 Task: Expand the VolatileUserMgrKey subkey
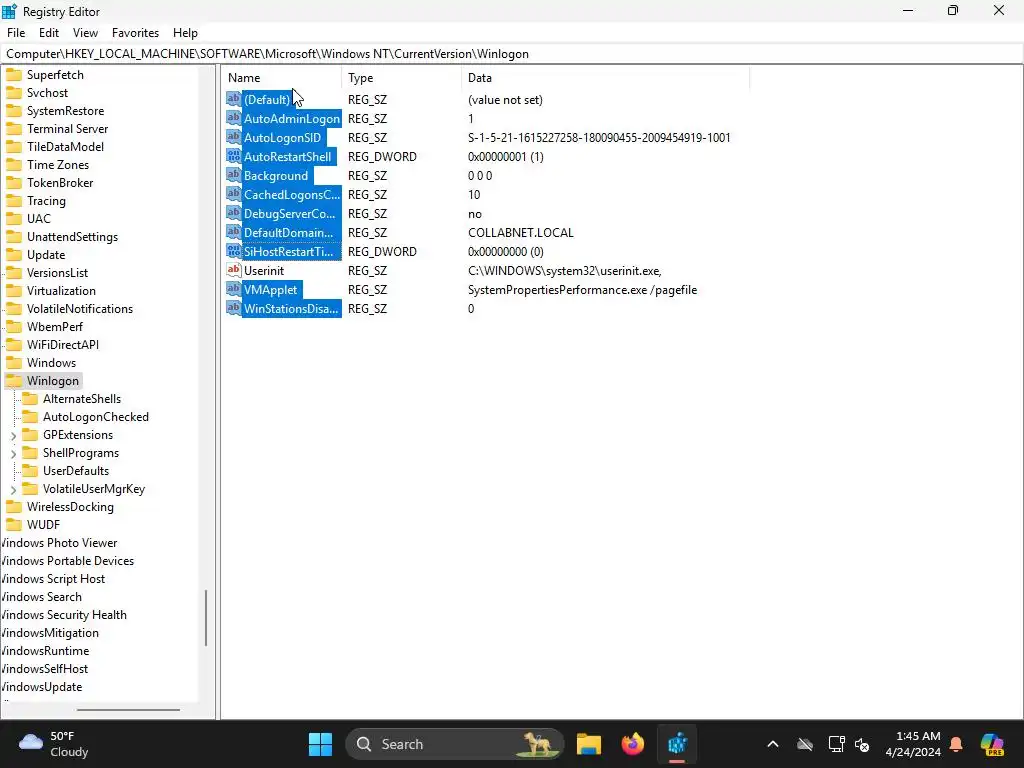(13, 489)
